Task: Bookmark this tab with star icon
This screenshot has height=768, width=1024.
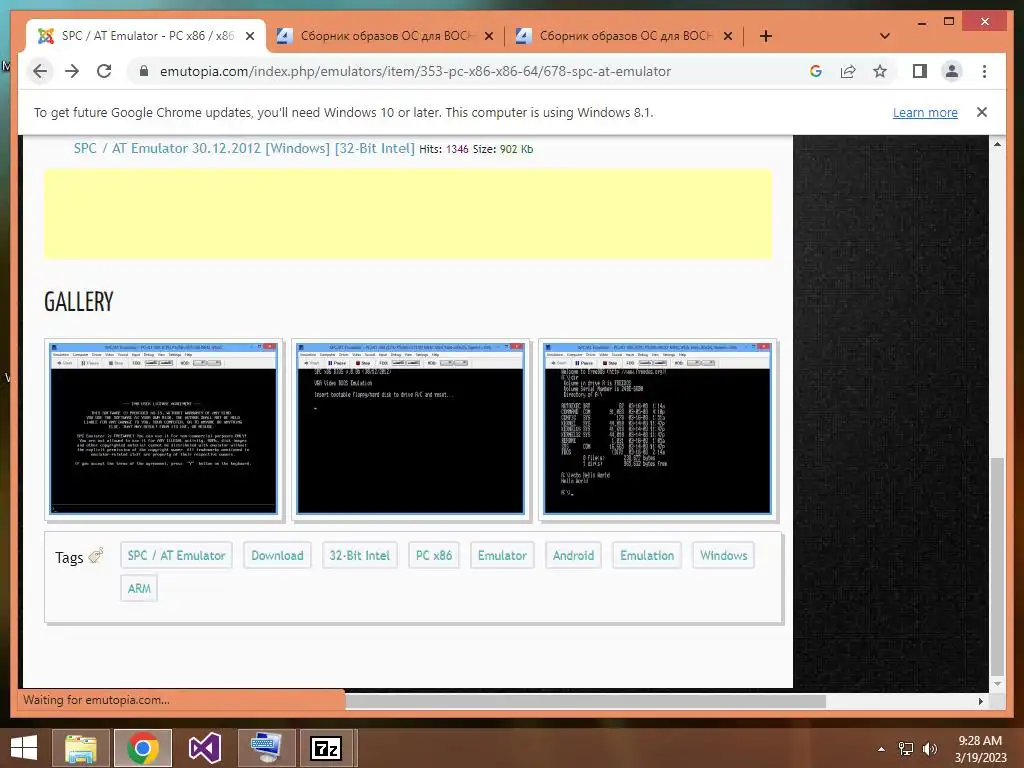Action: [x=880, y=71]
